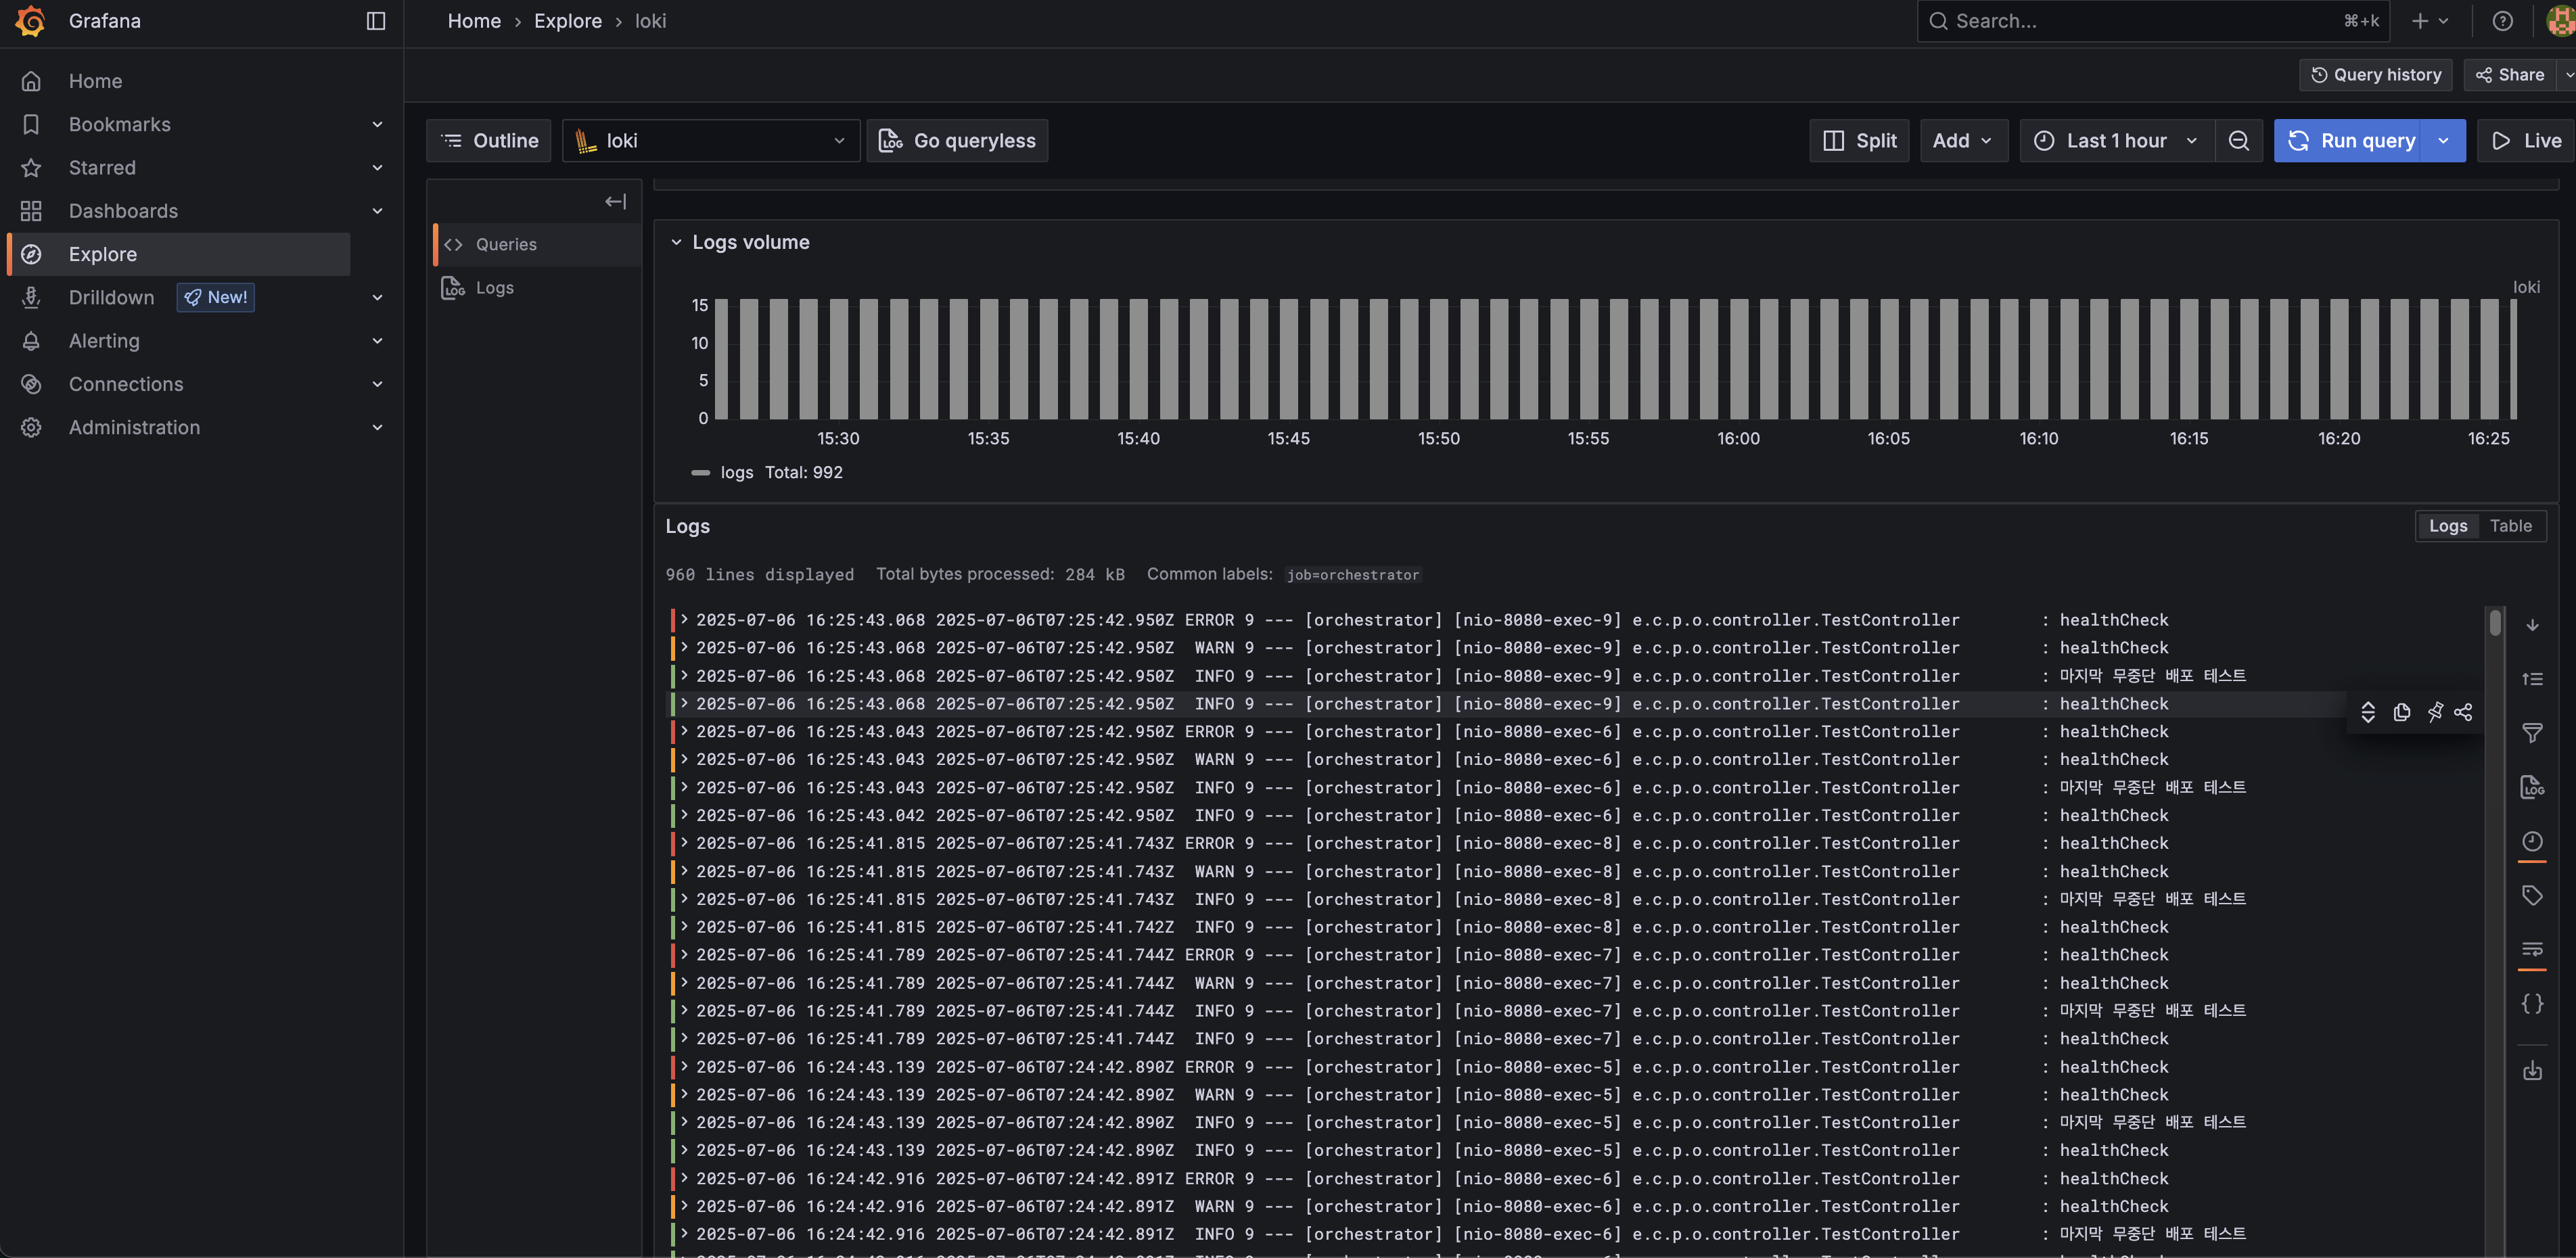The image size is (2576, 1258).
Task: Copy shareable link of hovered log line
Action: 2463,712
